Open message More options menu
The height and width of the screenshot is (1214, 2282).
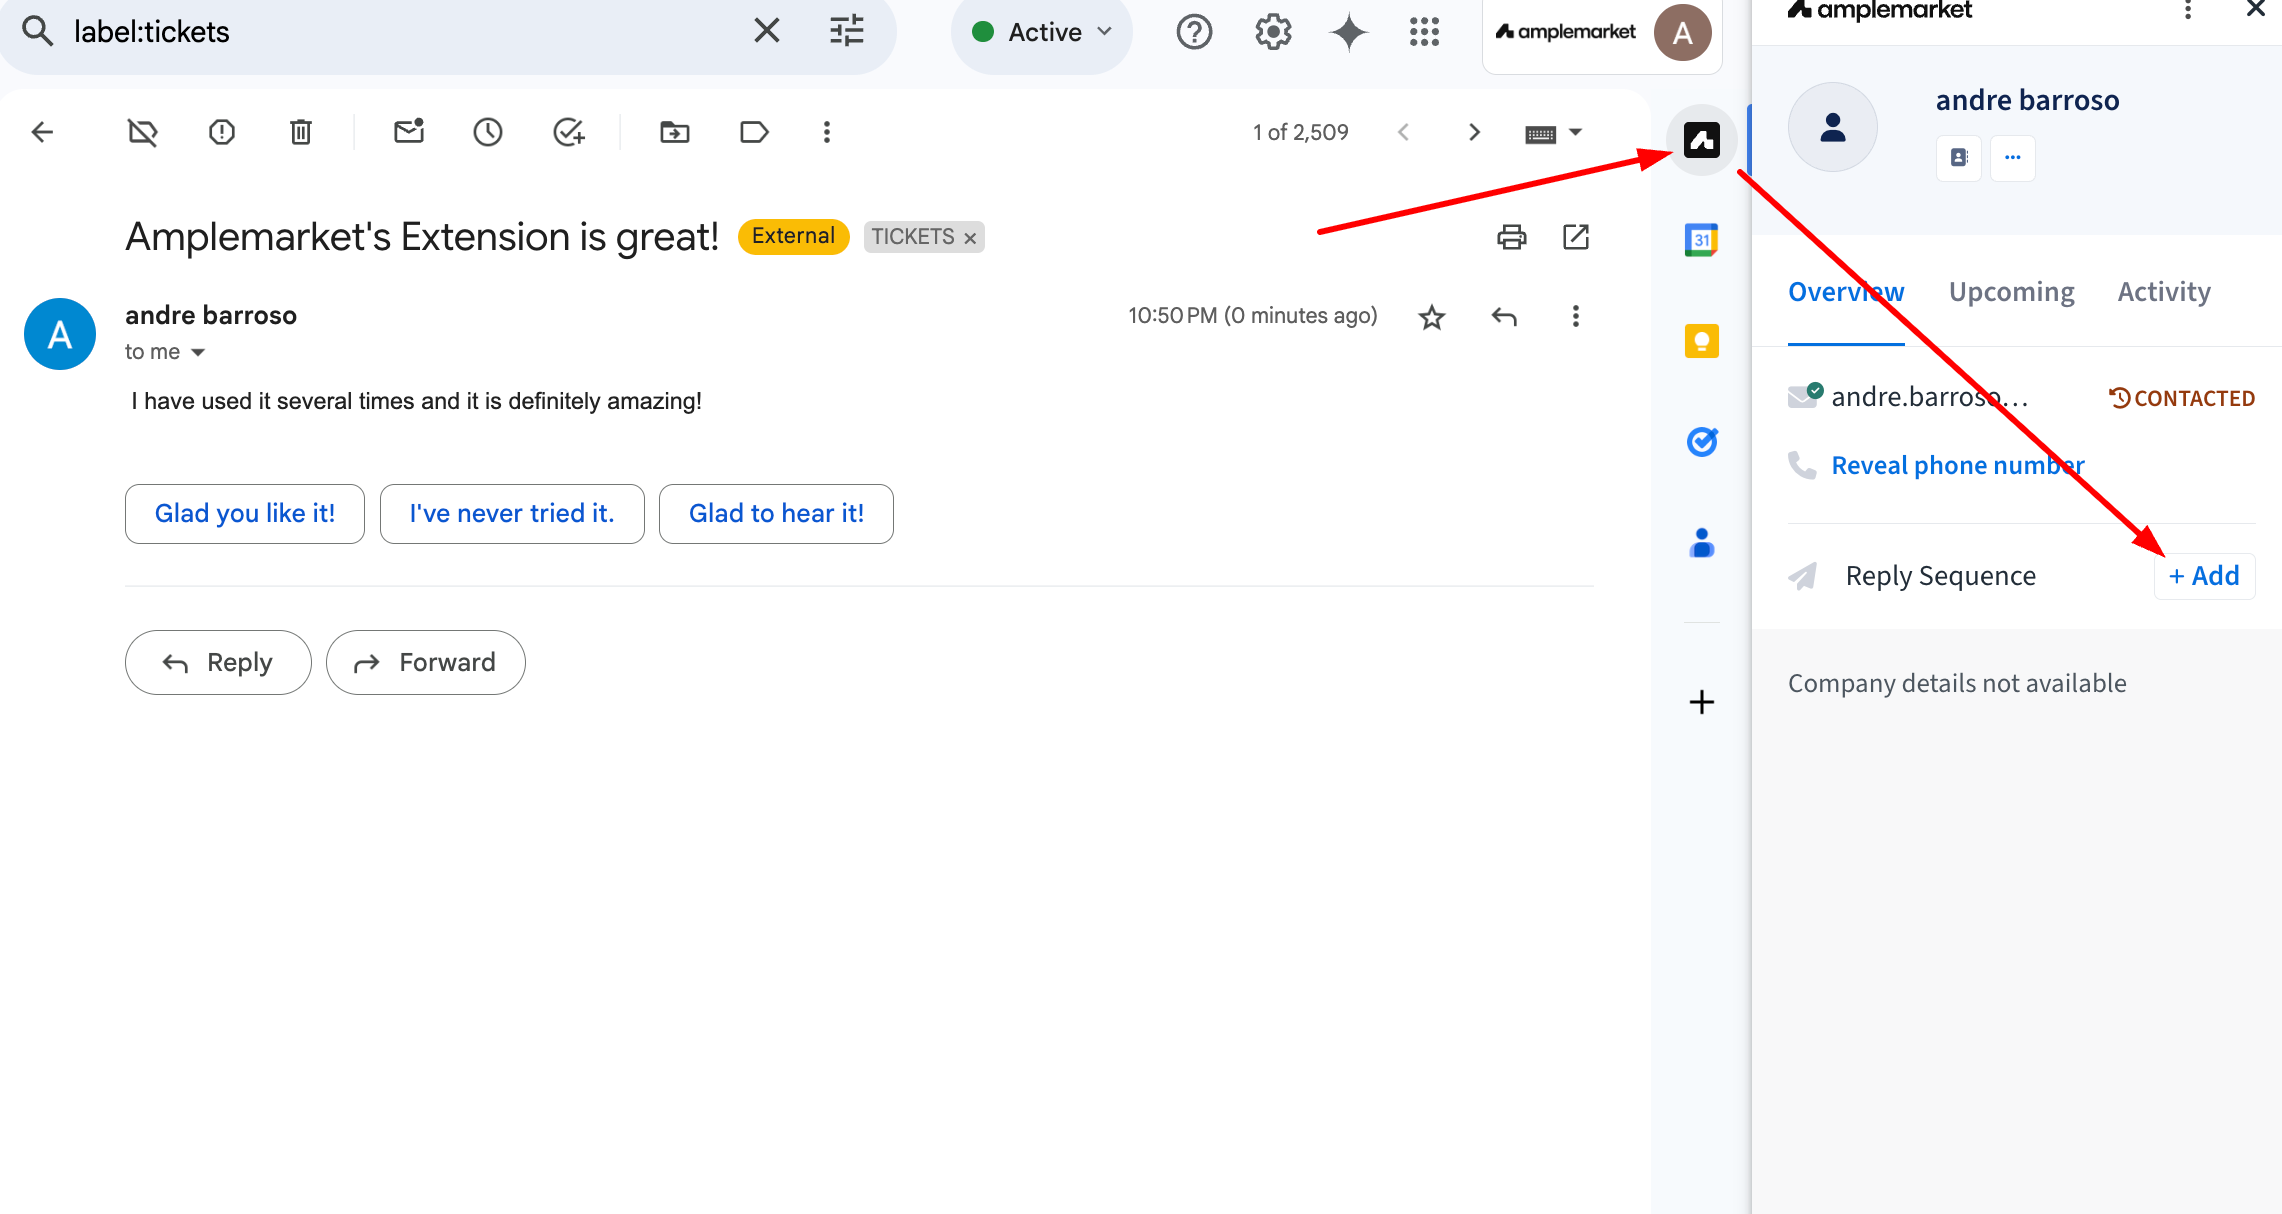point(1576,316)
